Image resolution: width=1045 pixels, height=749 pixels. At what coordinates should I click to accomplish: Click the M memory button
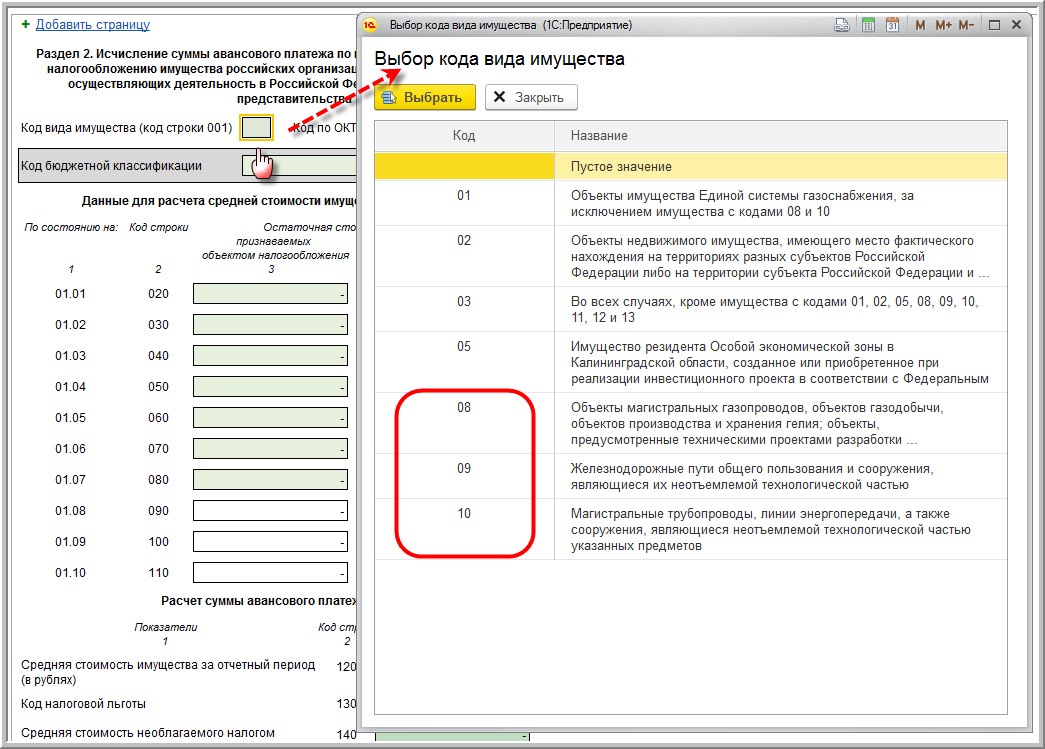point(921,25)
